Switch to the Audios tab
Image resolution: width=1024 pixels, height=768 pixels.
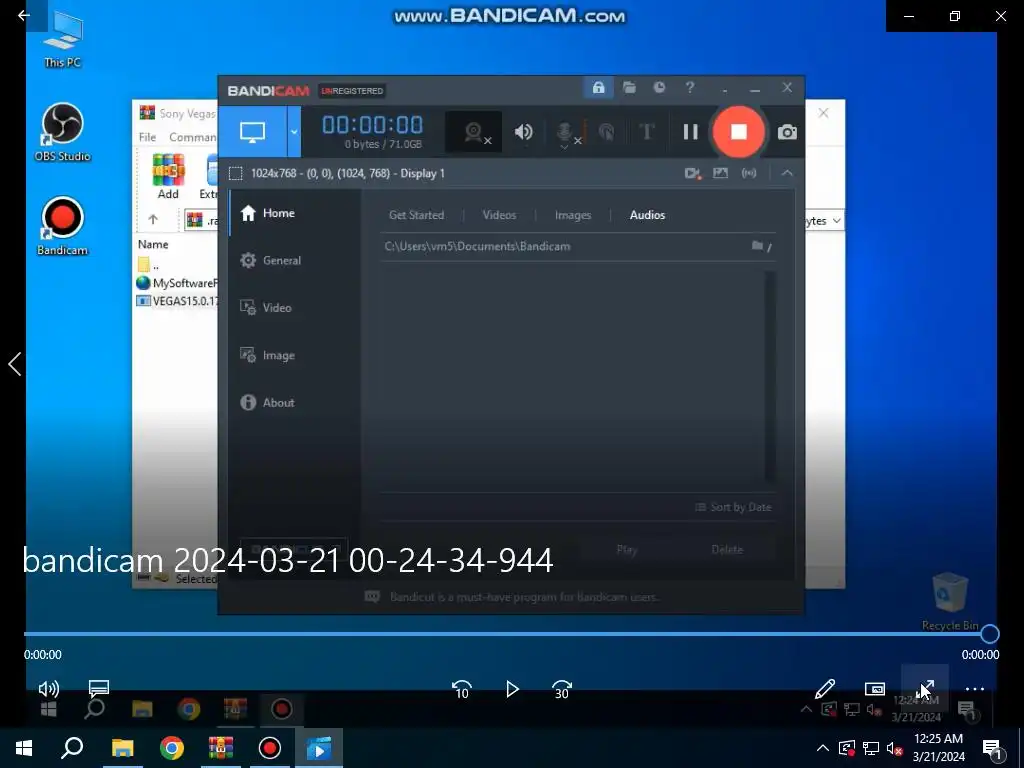[647, 215]
